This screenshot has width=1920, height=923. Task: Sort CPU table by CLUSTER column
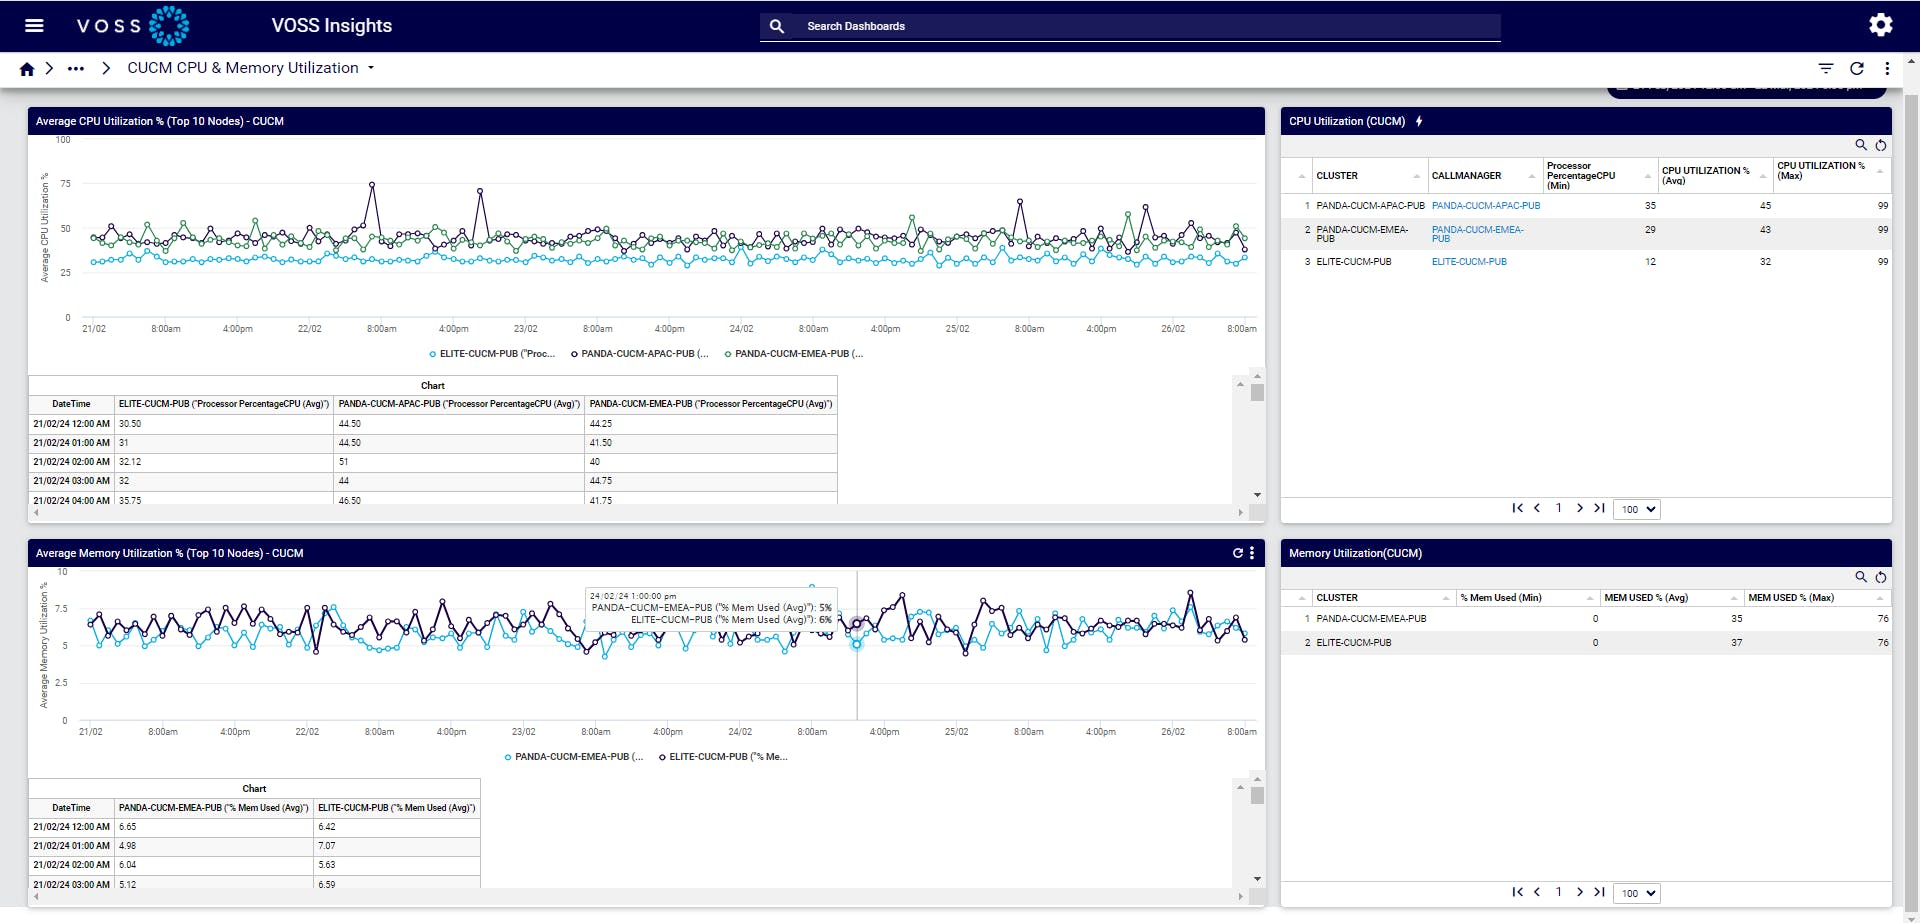click(x=1369, y=176)
